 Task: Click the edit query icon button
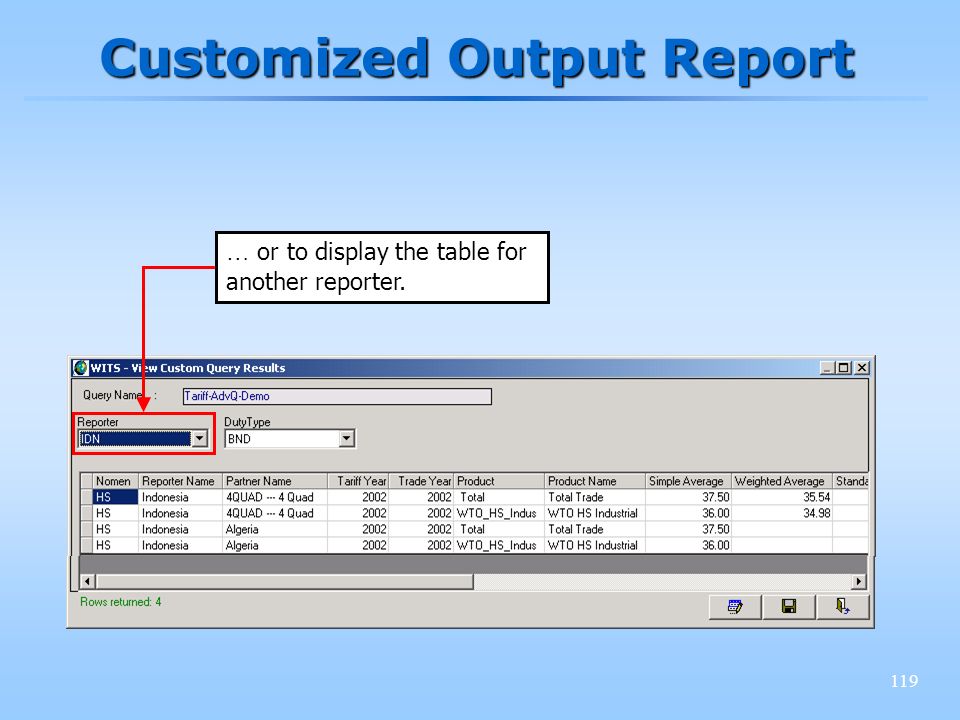click(x=735, y=607)
